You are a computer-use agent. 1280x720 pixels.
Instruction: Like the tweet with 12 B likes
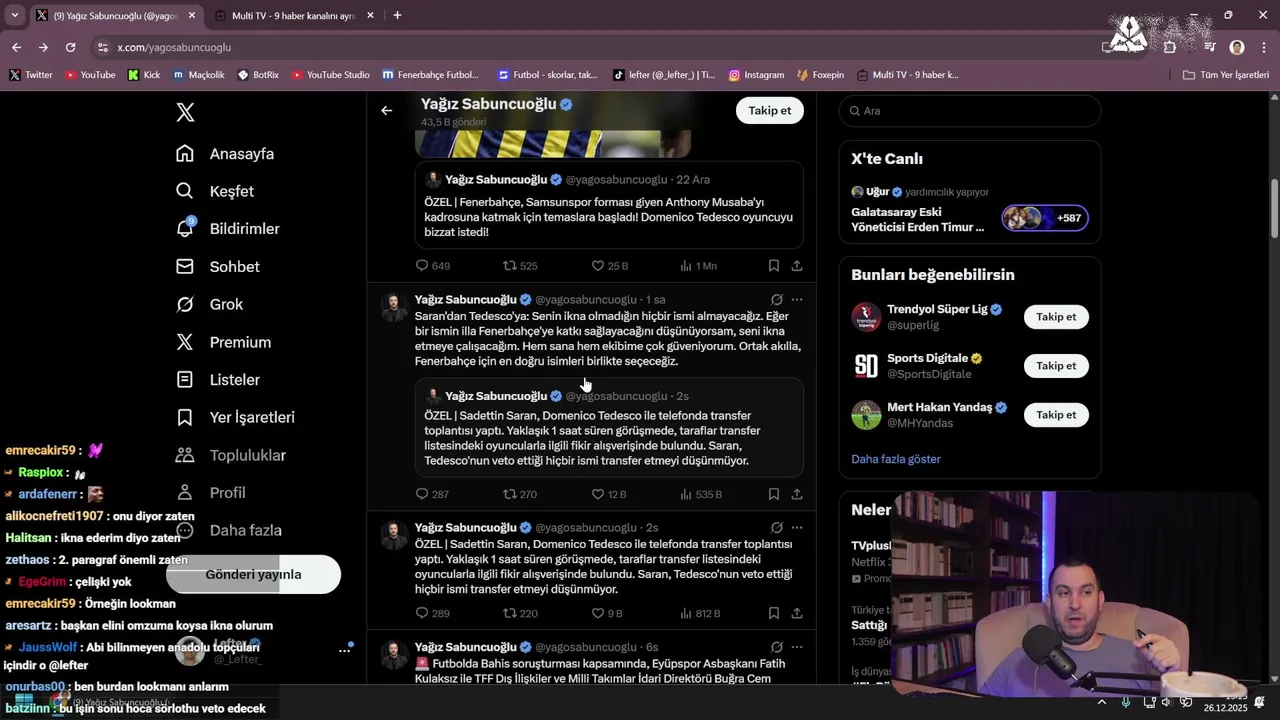[x=609, y=494]
